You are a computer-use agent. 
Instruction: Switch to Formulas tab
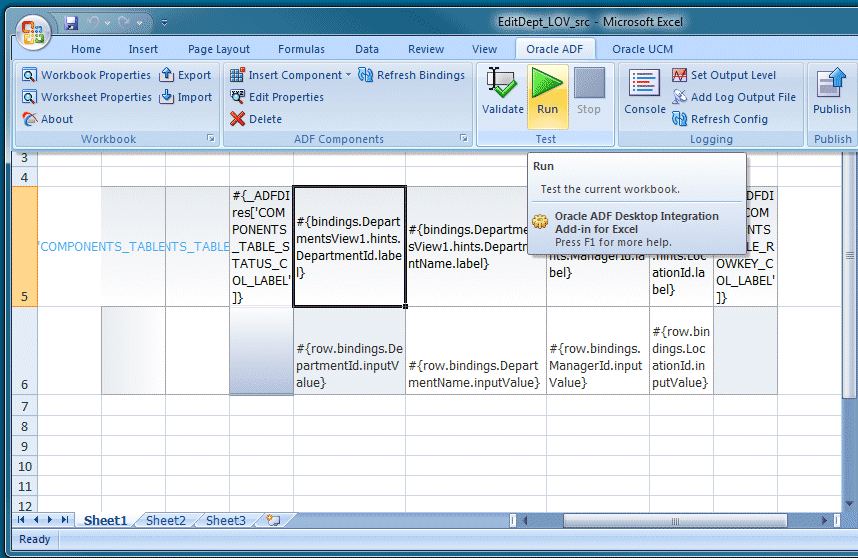pyautogui.click(x=302, y=49)
